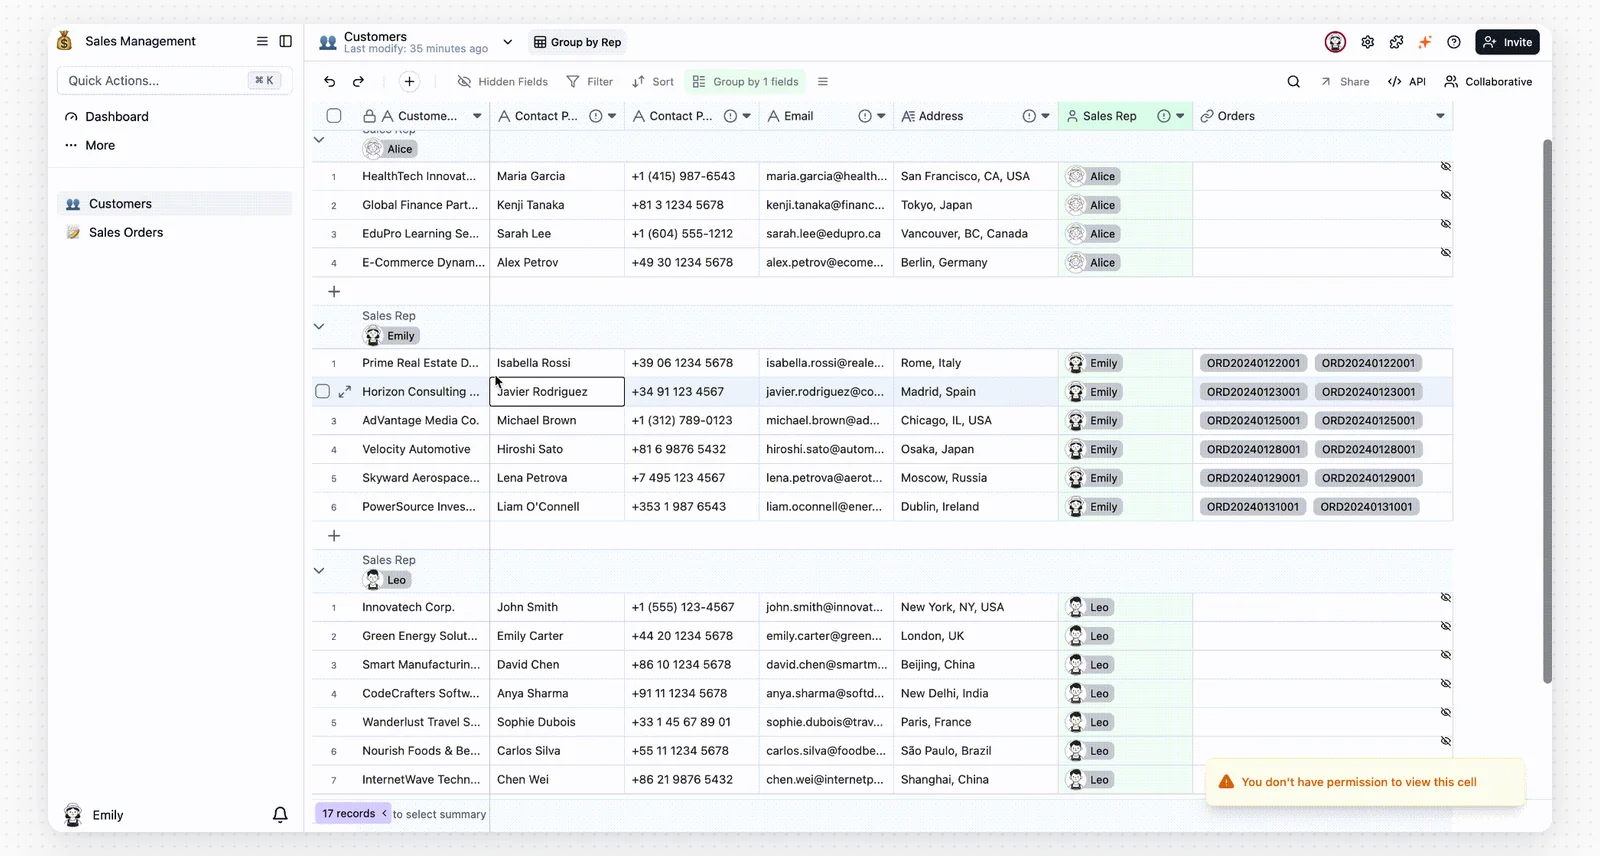Image resolution: width=1600 pixels, height=856 pixels.
Task: Open the Orders column dropdown arrow
Action: click(x=1440, y=116)
